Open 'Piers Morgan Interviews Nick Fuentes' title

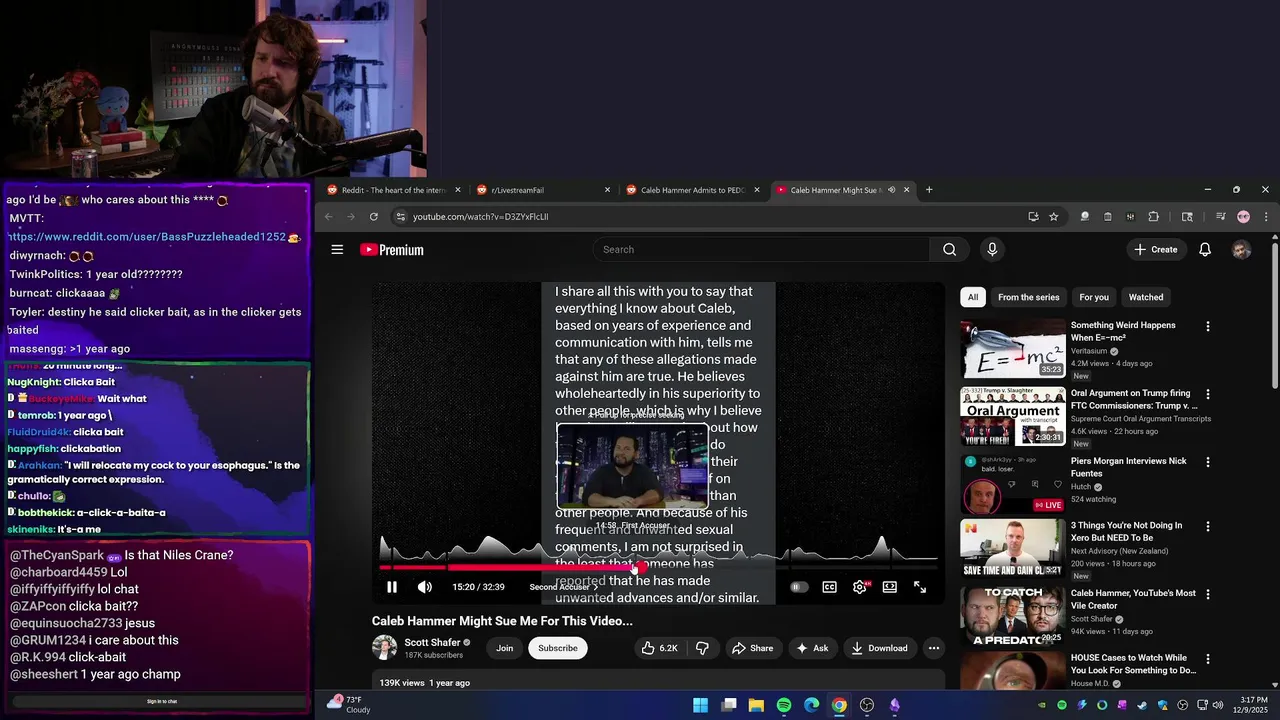coord(1128,467)
